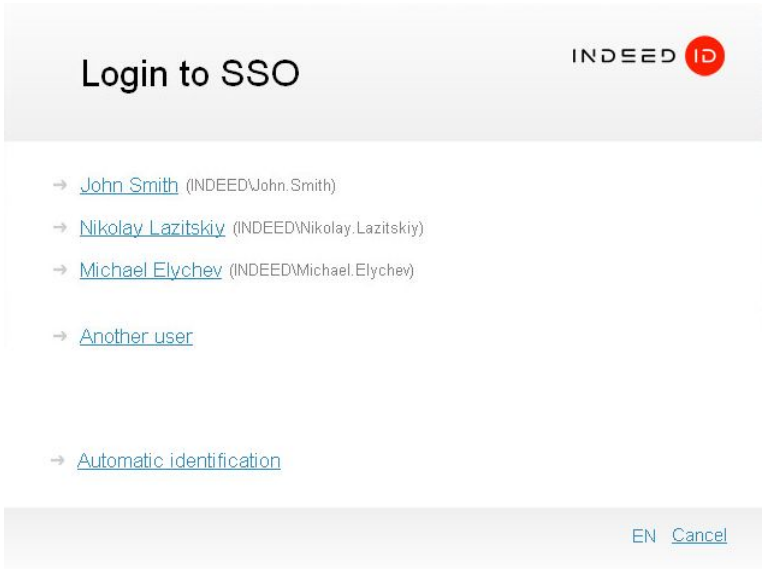Image resolution: width=766 pixels, height=570 pixels.
Task: Click the INDEED\Nikolay.Lazitskiy domain account text
Action: (328, 229)
